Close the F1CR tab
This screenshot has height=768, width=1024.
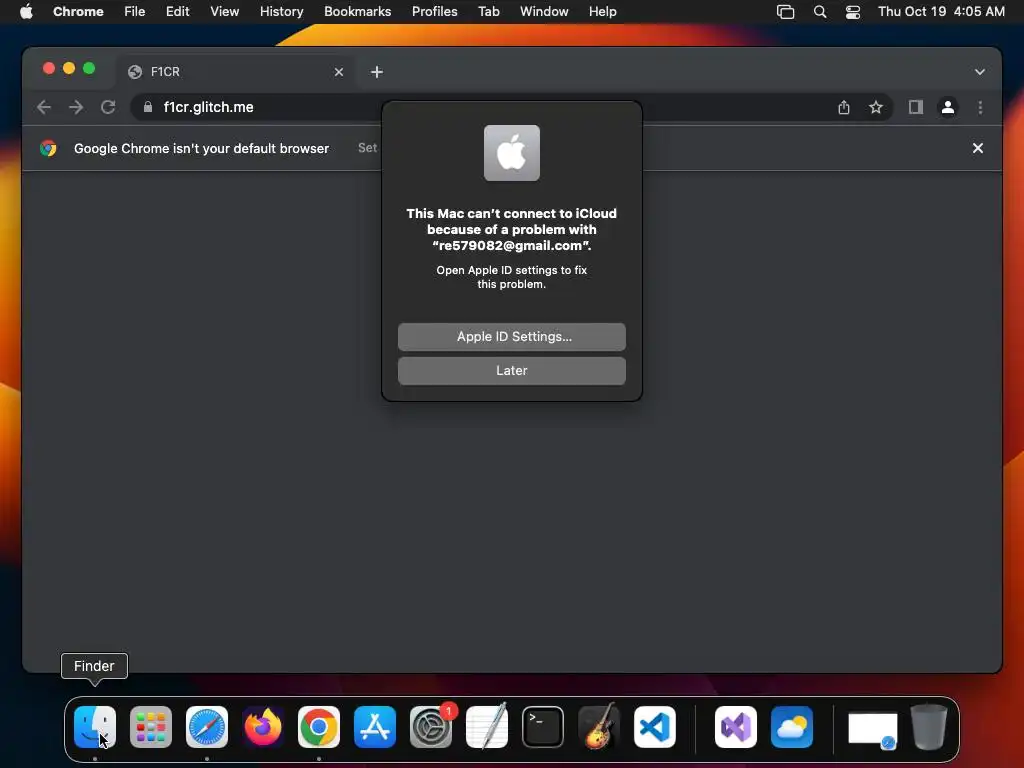[x=338, y=72]
